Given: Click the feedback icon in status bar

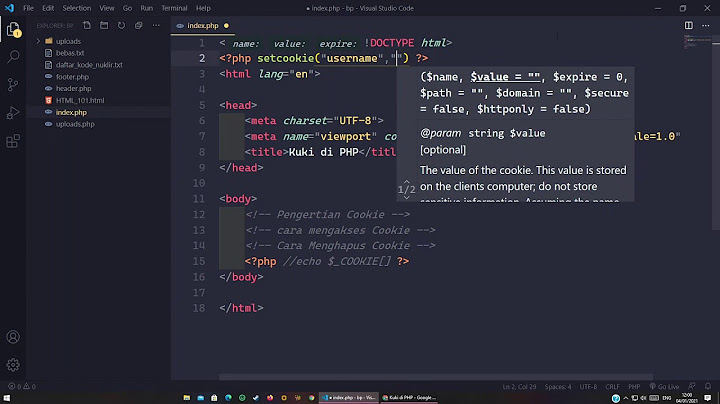Looking at the screenshot, I should coord(692,387).
